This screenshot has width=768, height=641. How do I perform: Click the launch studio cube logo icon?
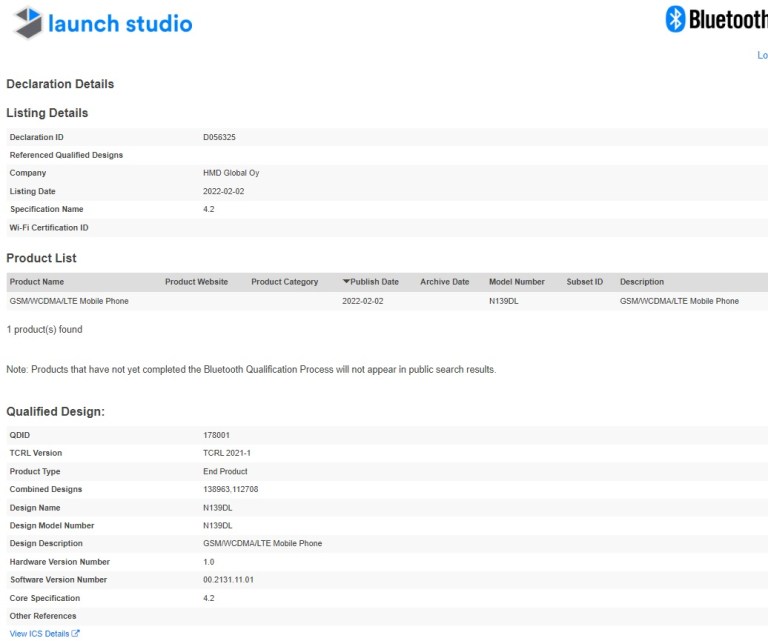(x=27, y=23)
